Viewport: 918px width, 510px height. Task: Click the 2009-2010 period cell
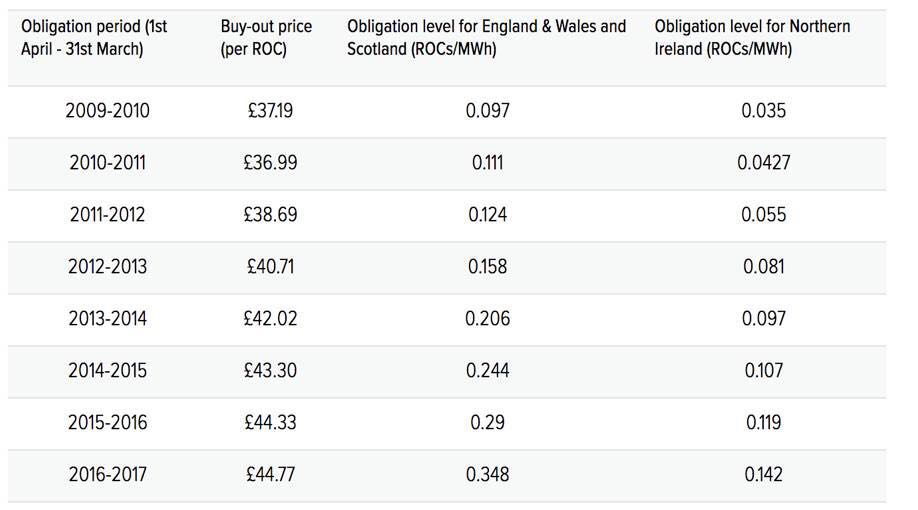[x=107, y=110]
